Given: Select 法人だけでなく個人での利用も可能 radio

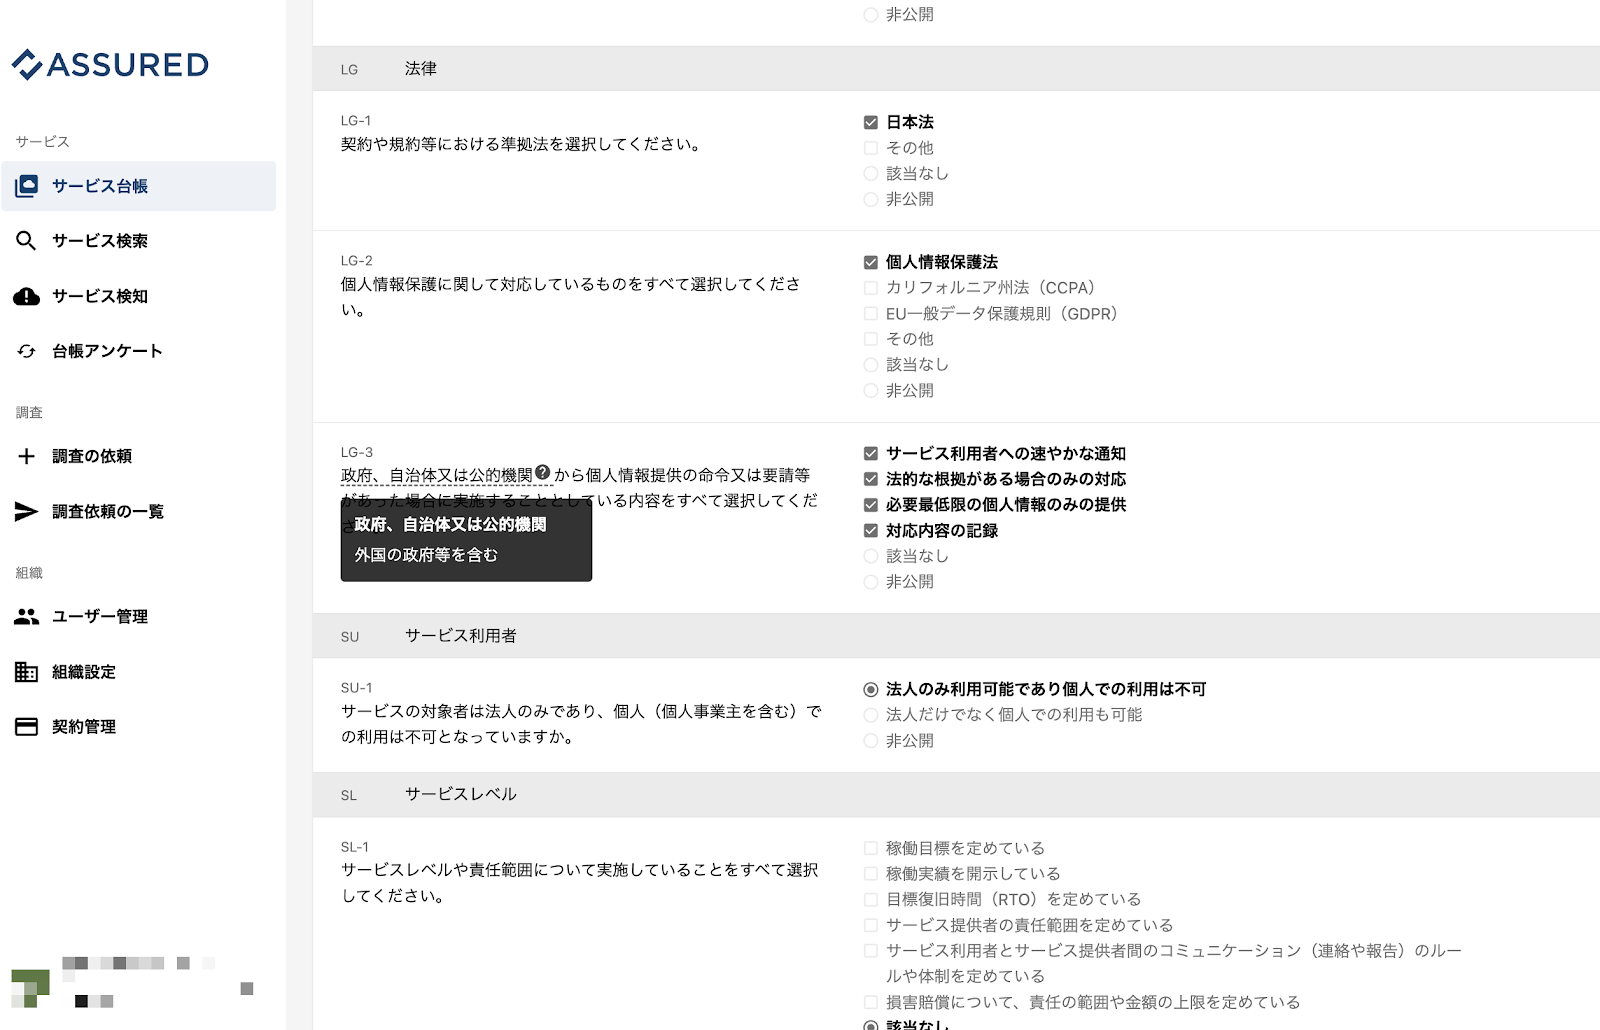Looking at the screenshot, I should [871, 715].
